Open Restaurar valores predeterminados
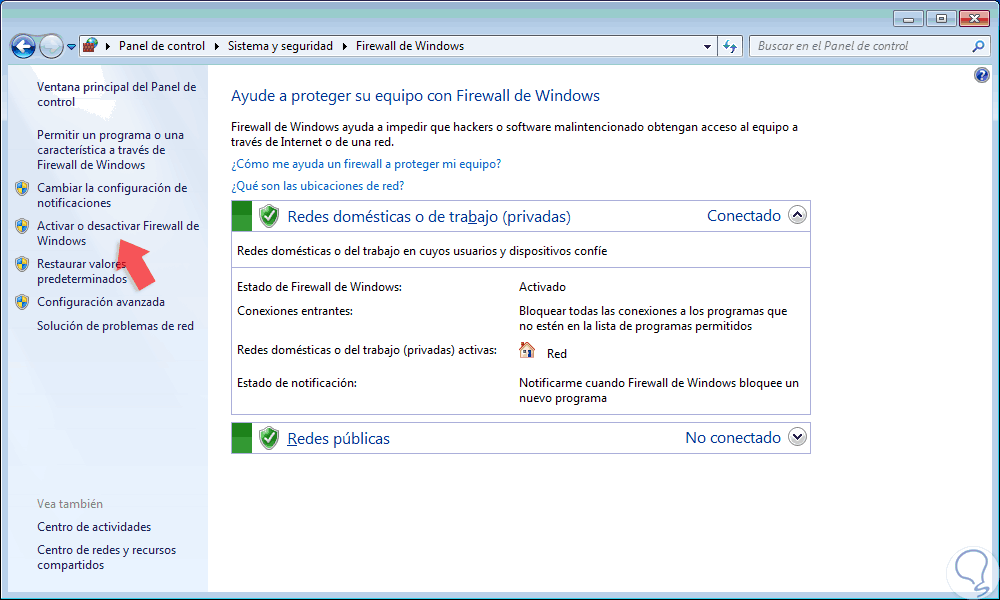The image size is (1000, 600). point(82,271)
